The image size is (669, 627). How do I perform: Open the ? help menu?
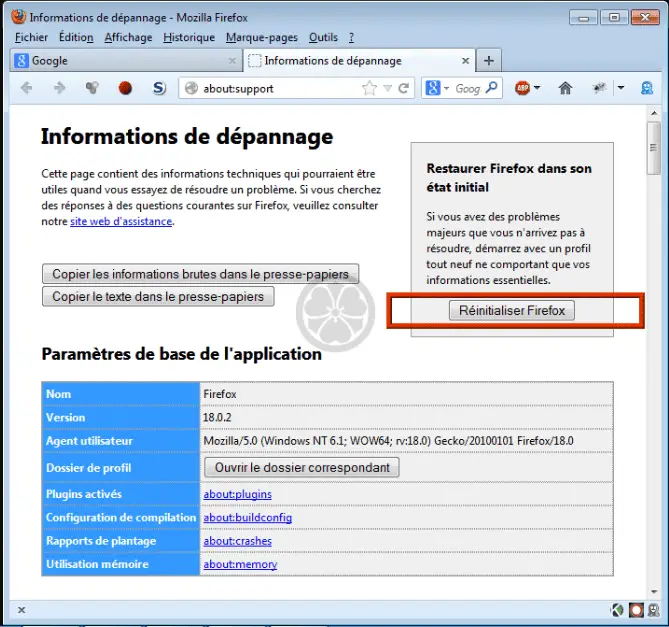pyautogui.click(x=351, y=38)
